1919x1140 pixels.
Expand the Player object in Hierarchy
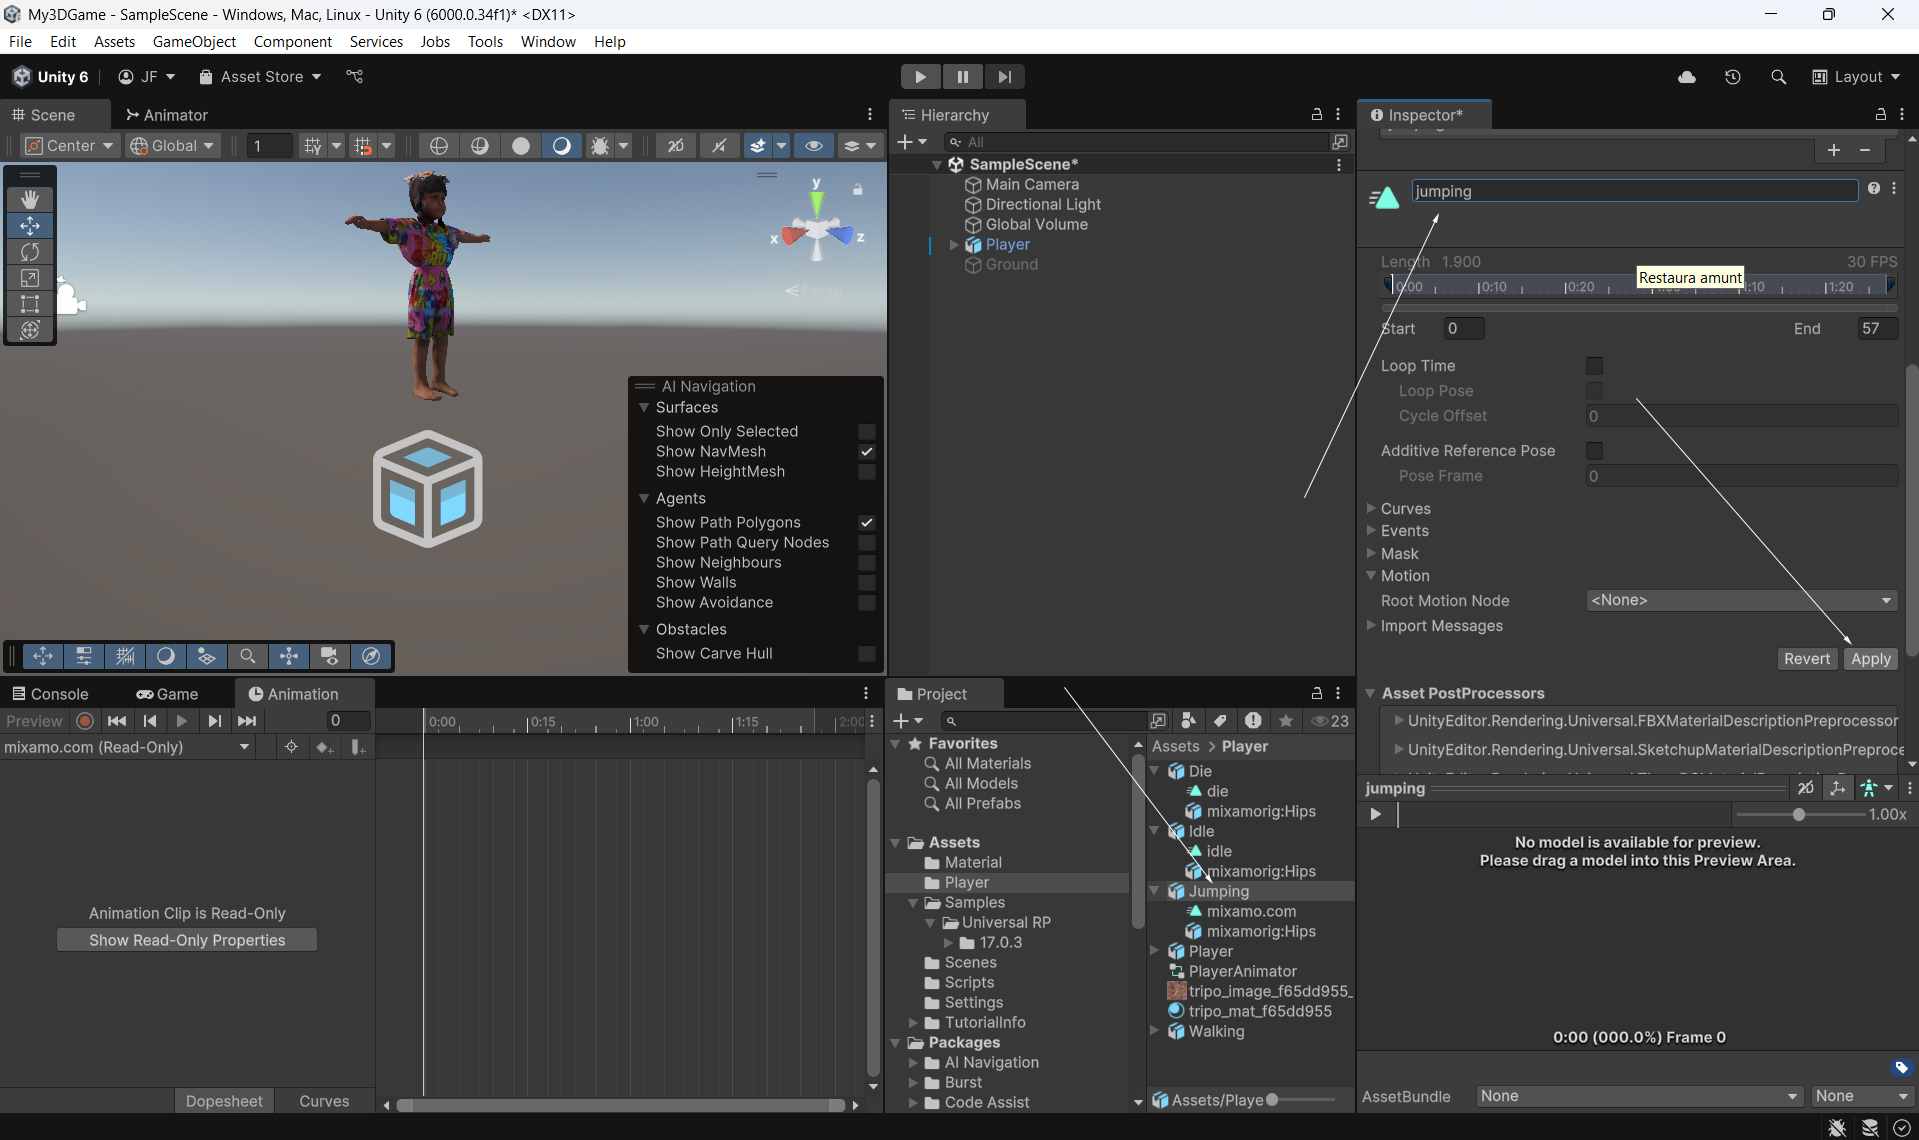pyautogui.click(x=954, y=245)
